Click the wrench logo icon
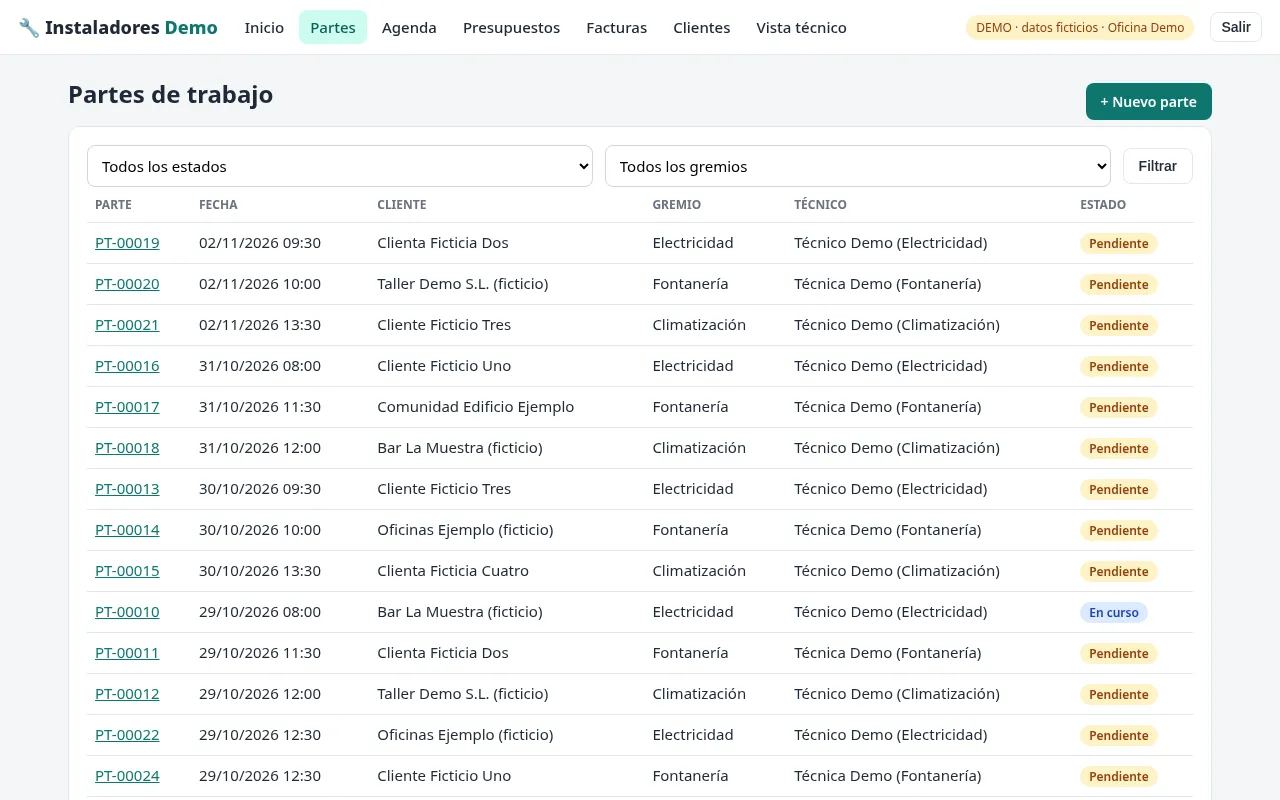The width and height of the screenshot is (1280, 800). pyautogui.click(x=29, y=28)
